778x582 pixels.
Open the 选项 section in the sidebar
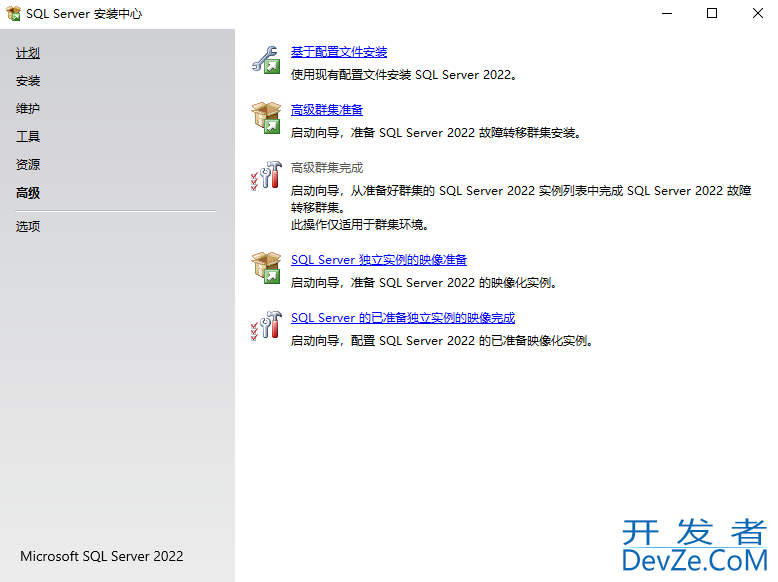tap(28, 227)
